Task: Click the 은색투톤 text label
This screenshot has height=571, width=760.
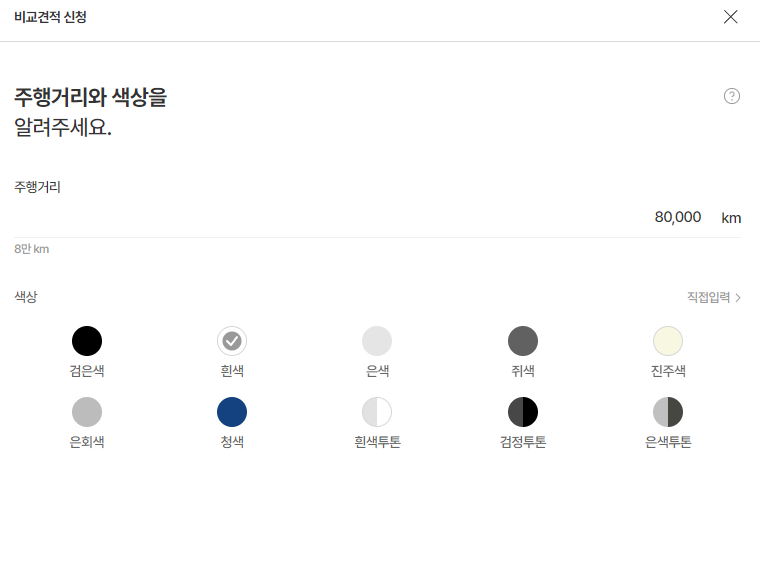Action: [668, 442]
